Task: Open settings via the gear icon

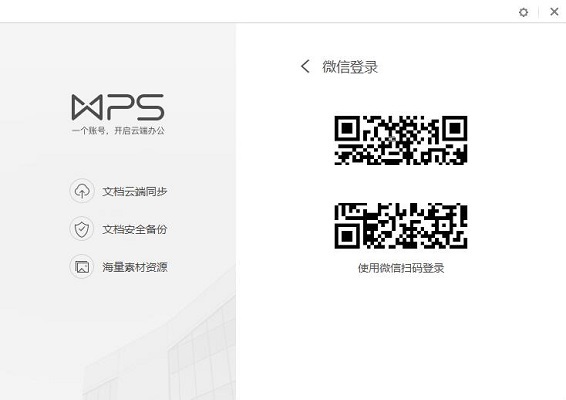Action: click(x=523, y=12)
